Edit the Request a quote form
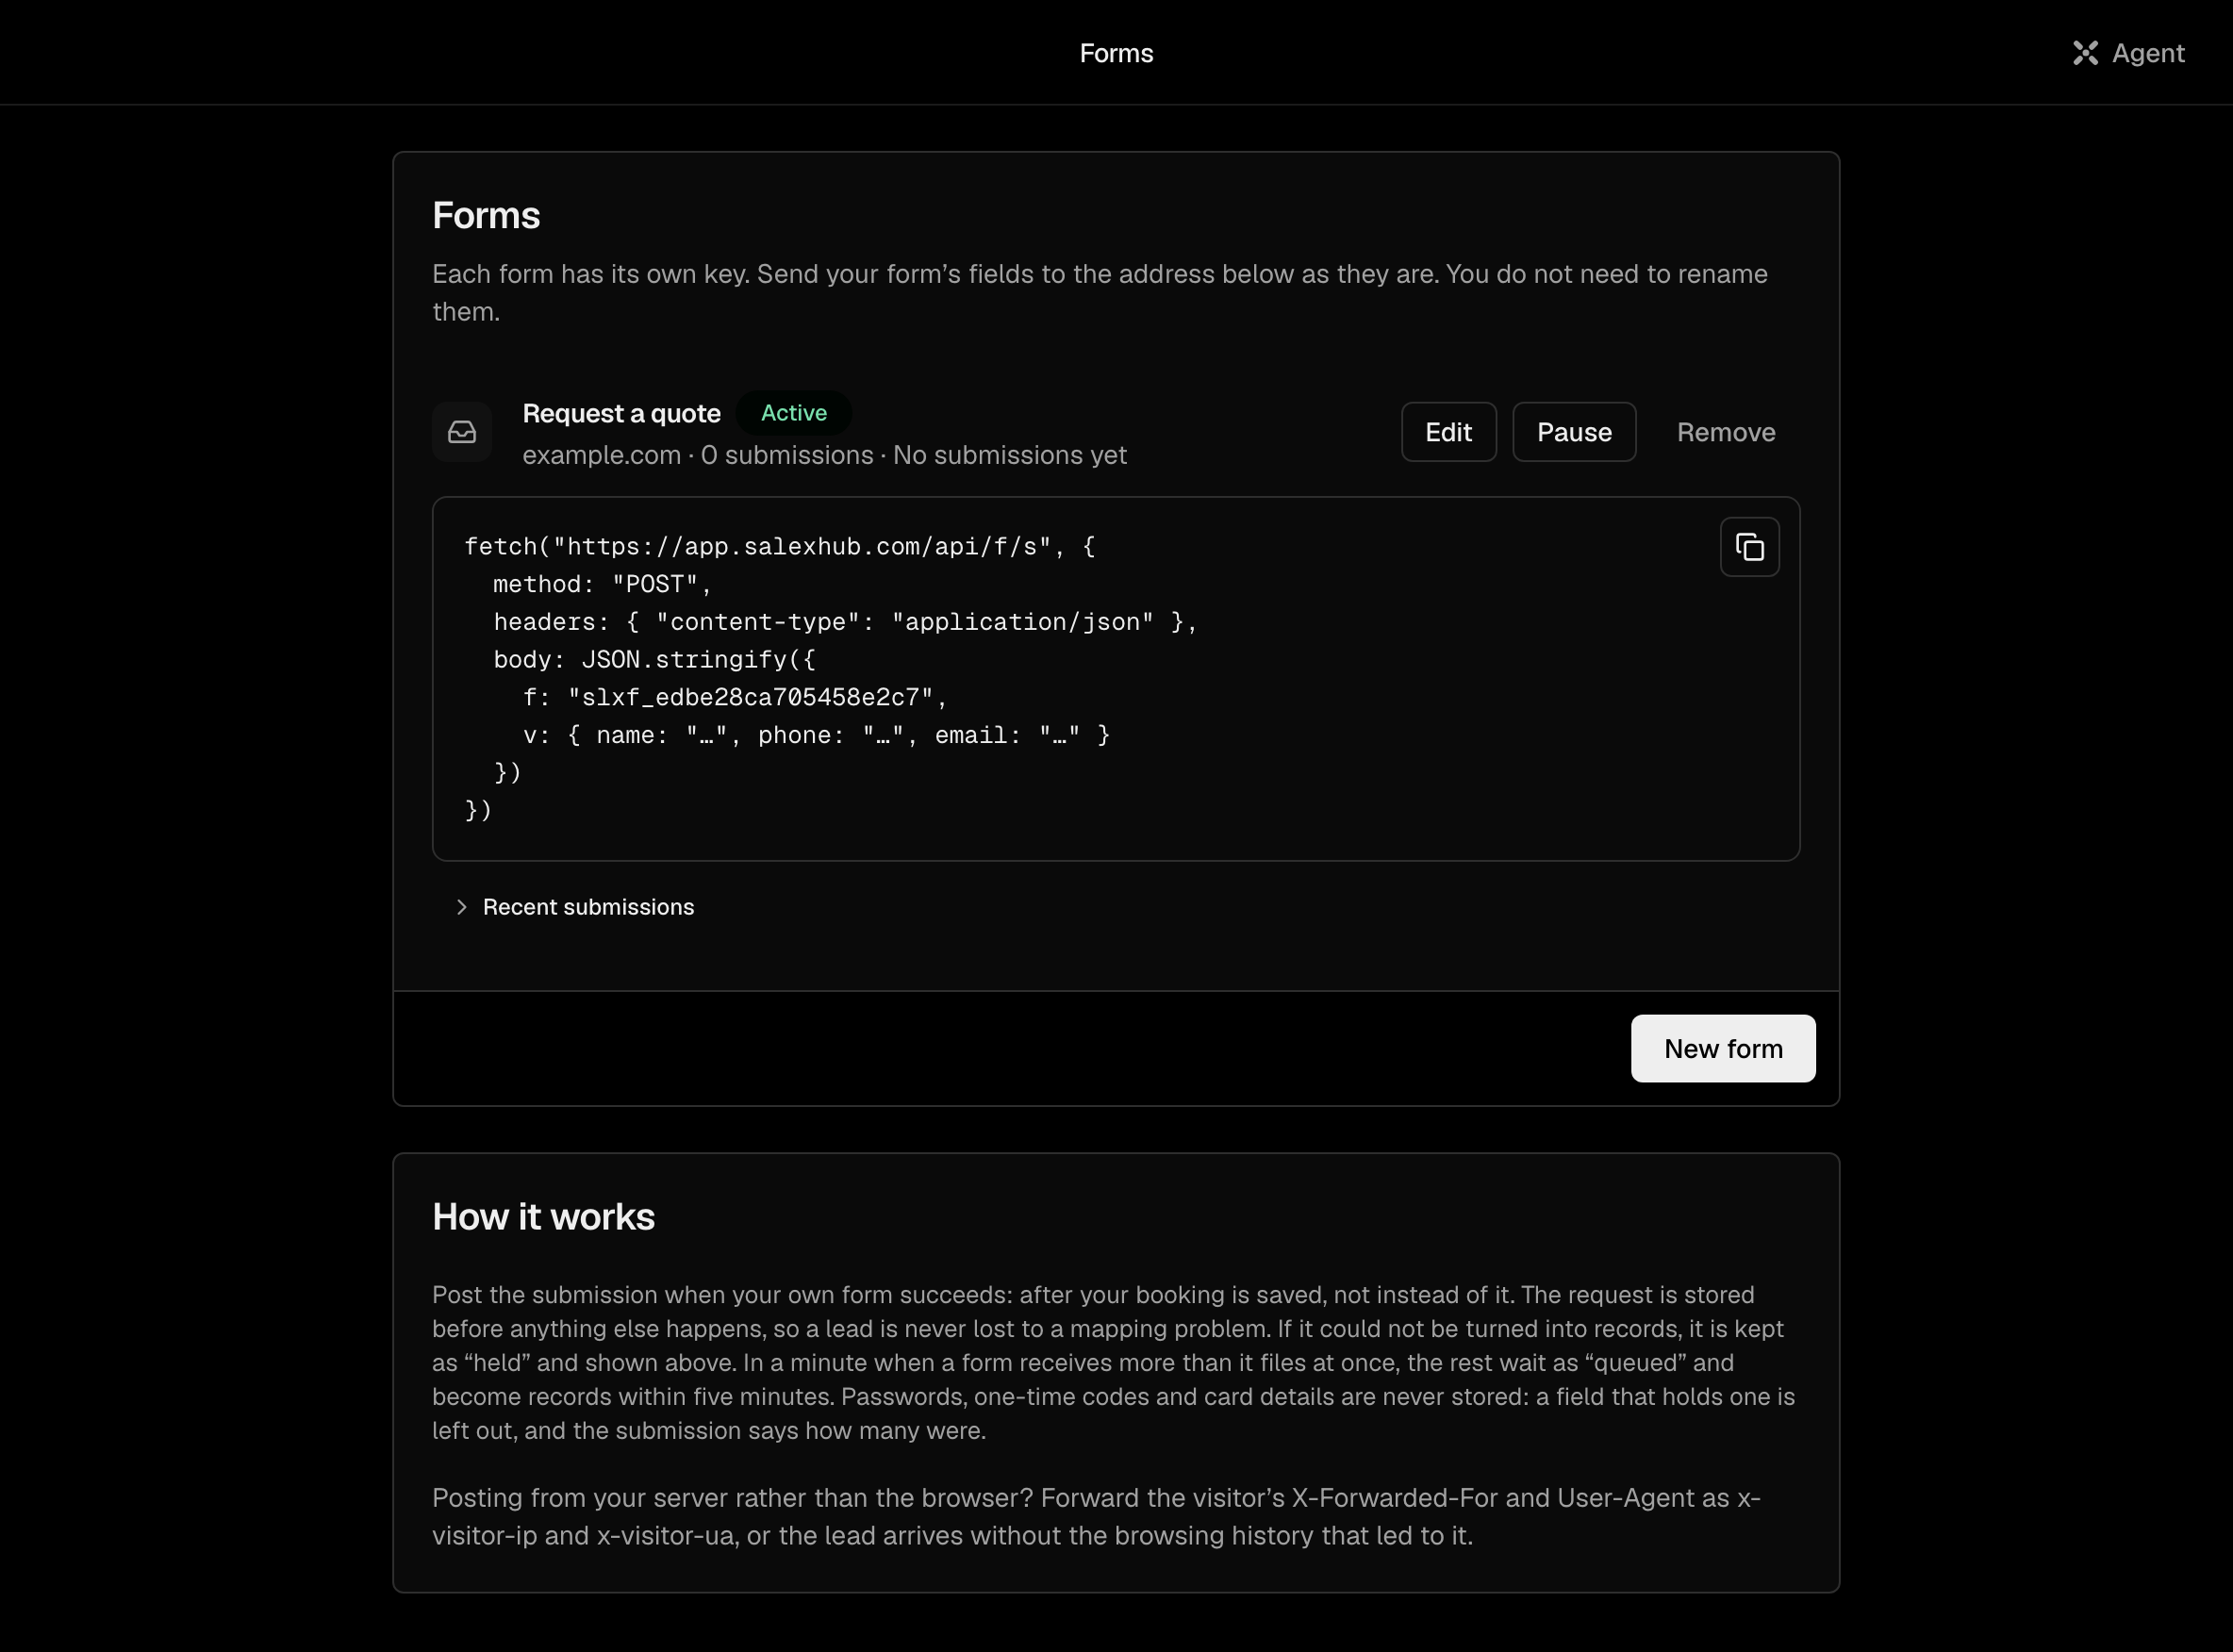2233x1652 pixels. 1448,432
